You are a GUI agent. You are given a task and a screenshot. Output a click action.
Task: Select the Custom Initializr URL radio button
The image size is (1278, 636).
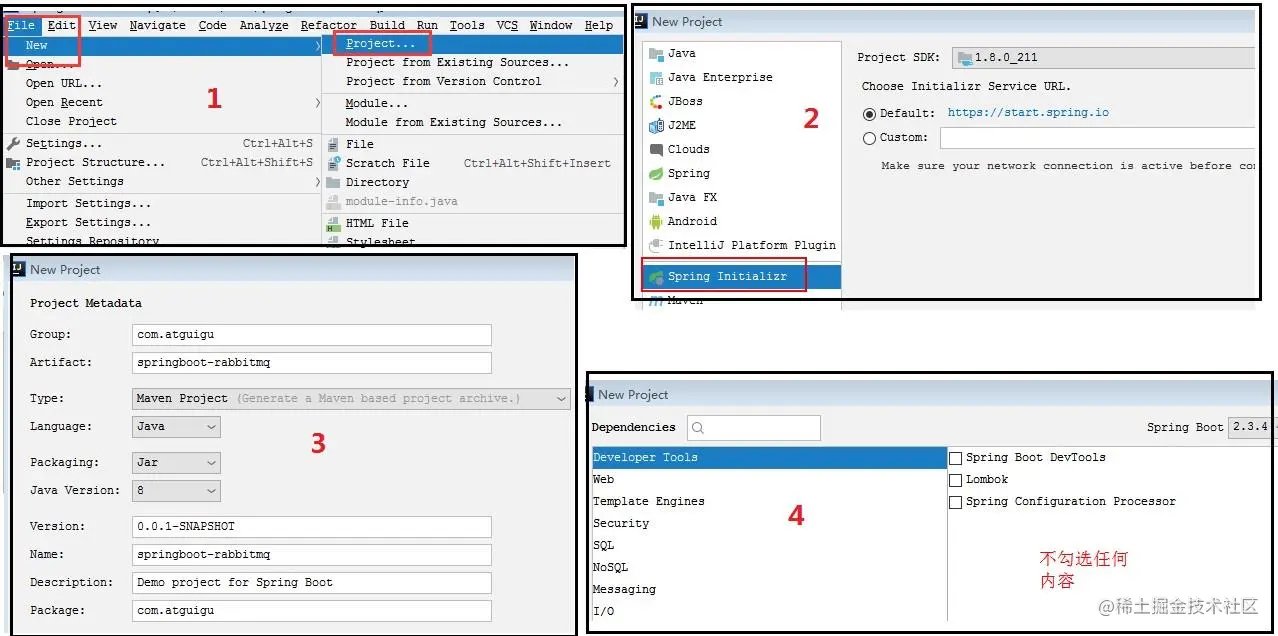(869, 138)
